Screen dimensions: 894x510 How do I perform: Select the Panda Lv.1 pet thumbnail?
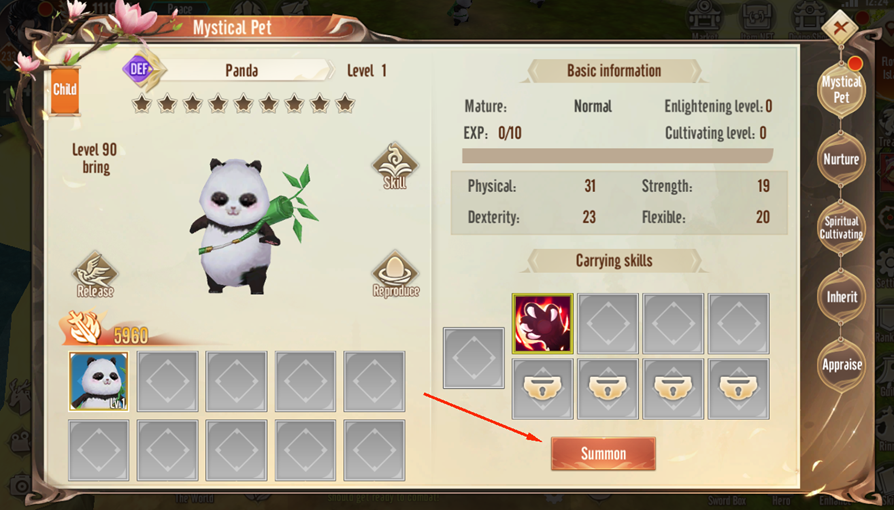point(98,381)
